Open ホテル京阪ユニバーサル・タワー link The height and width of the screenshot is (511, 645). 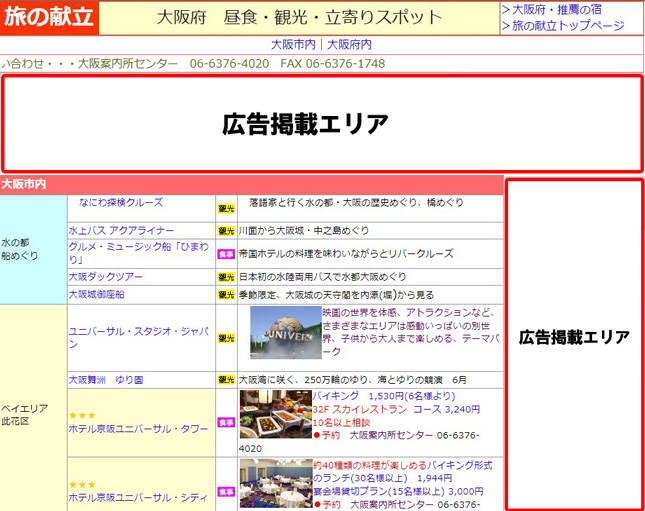coord(138,429)
